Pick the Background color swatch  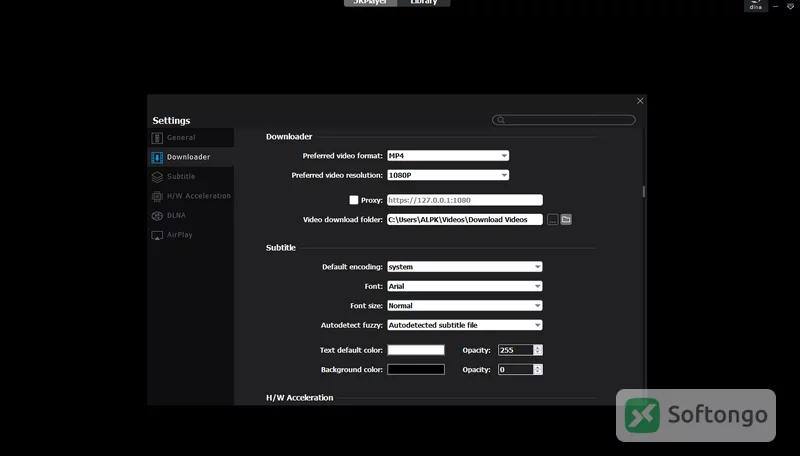416,369
